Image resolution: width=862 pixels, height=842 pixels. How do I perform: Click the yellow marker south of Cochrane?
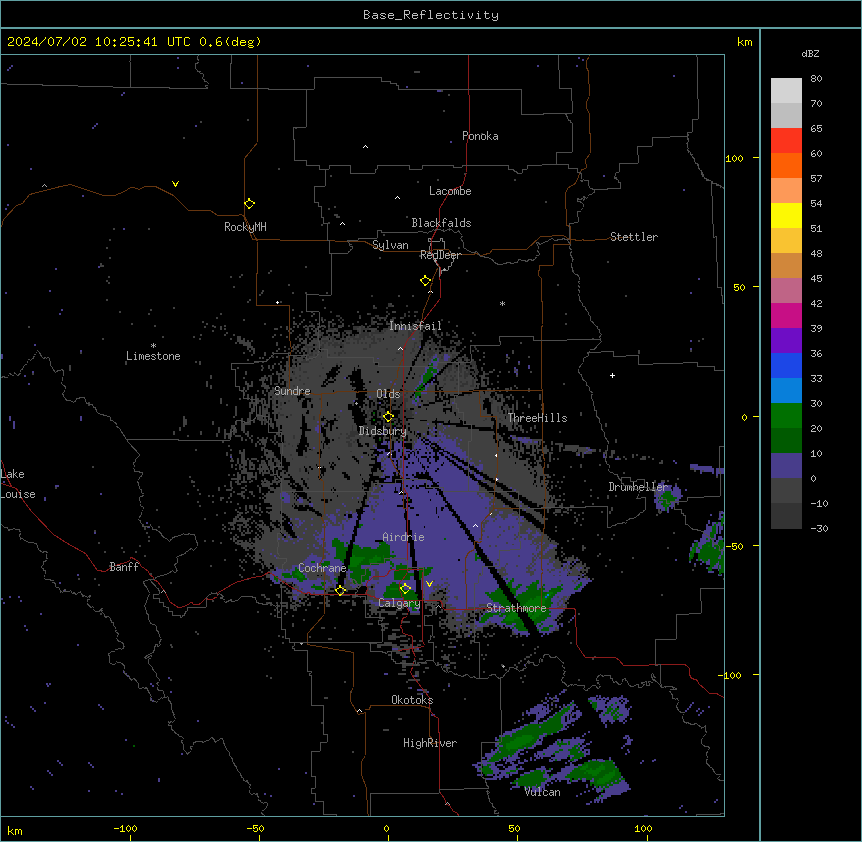coord(340,590)
